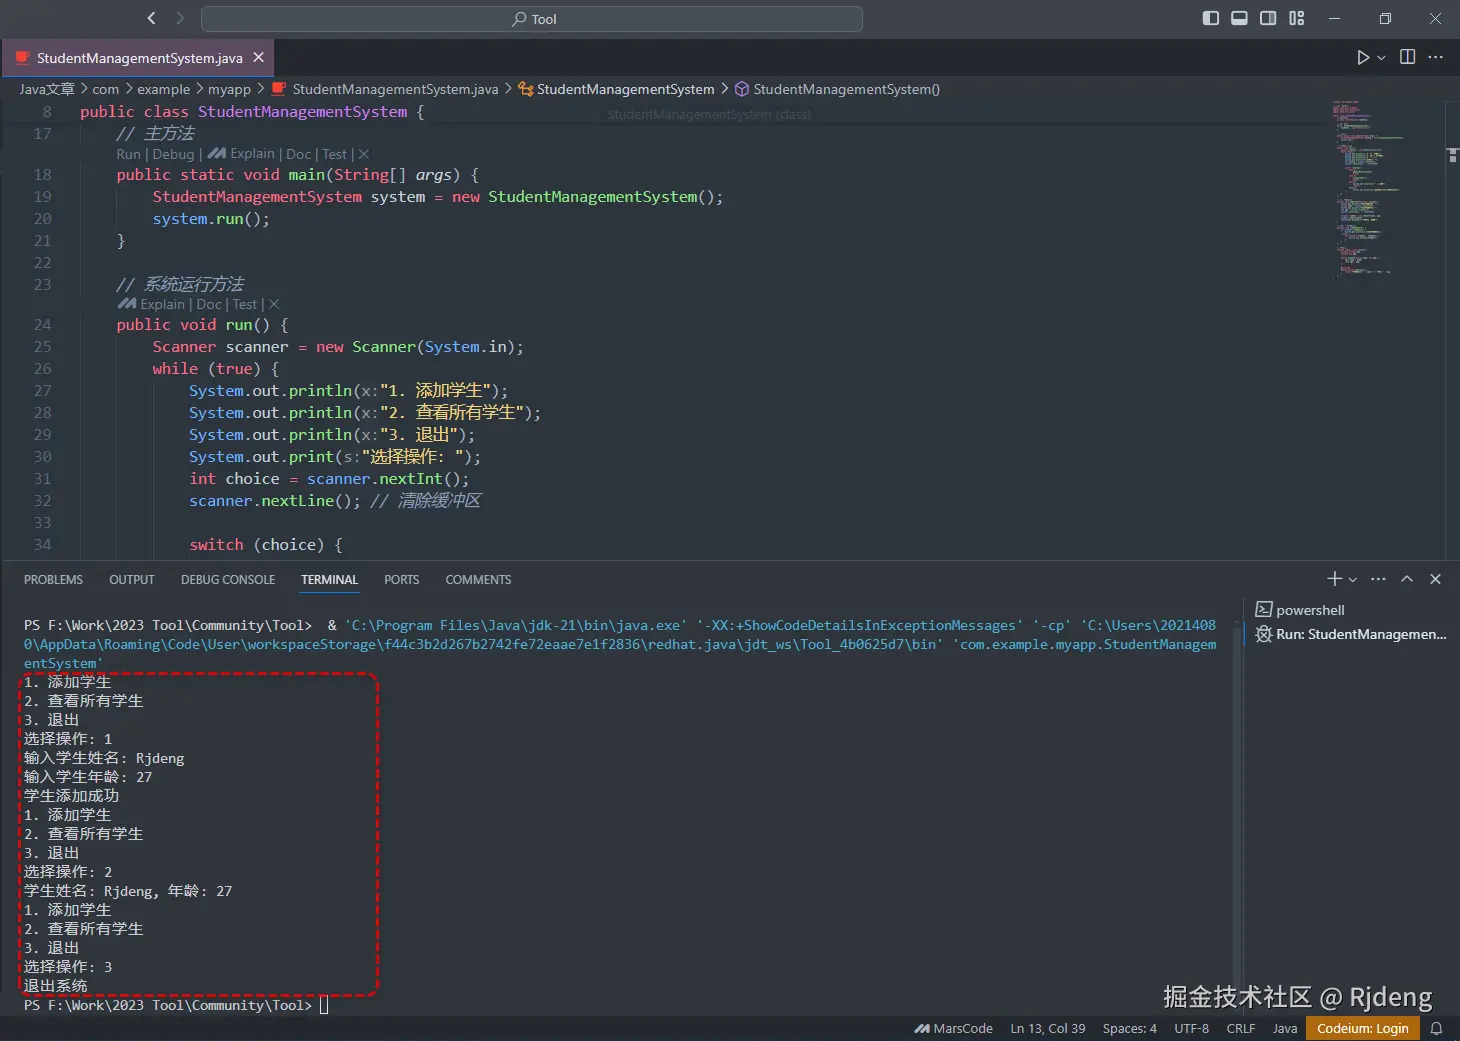Open the editor More Actions menu
This screenshot has width=1460, height=1041.
click(1436, 57)
